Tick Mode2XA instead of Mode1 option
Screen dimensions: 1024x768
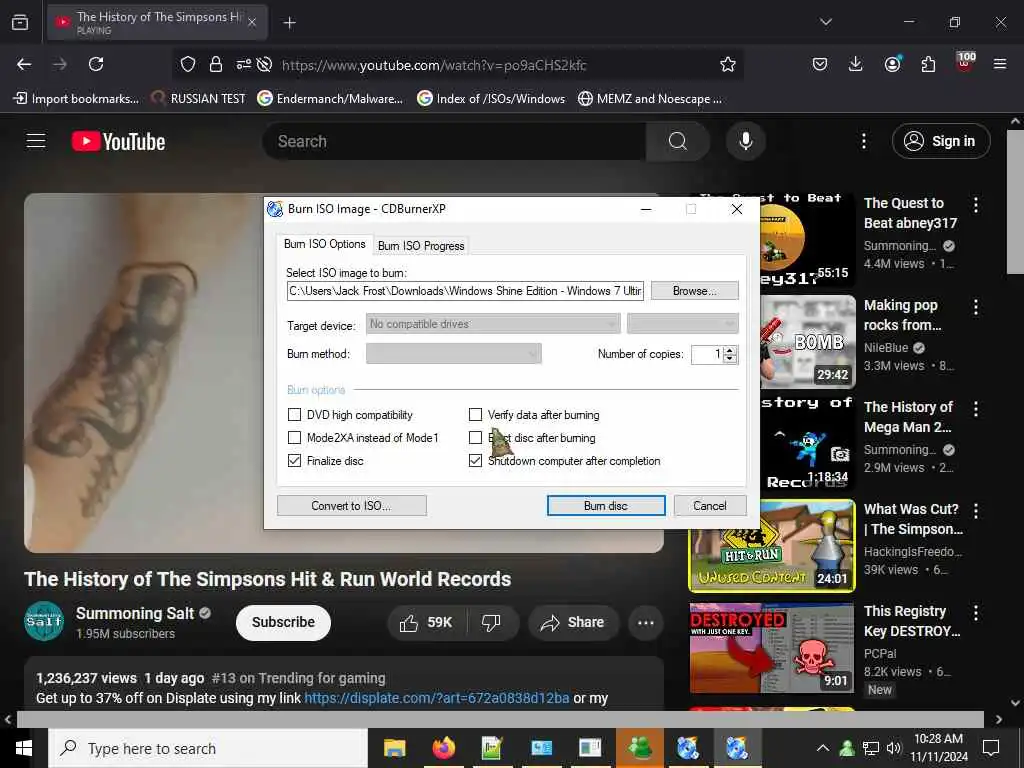[295, 438]
